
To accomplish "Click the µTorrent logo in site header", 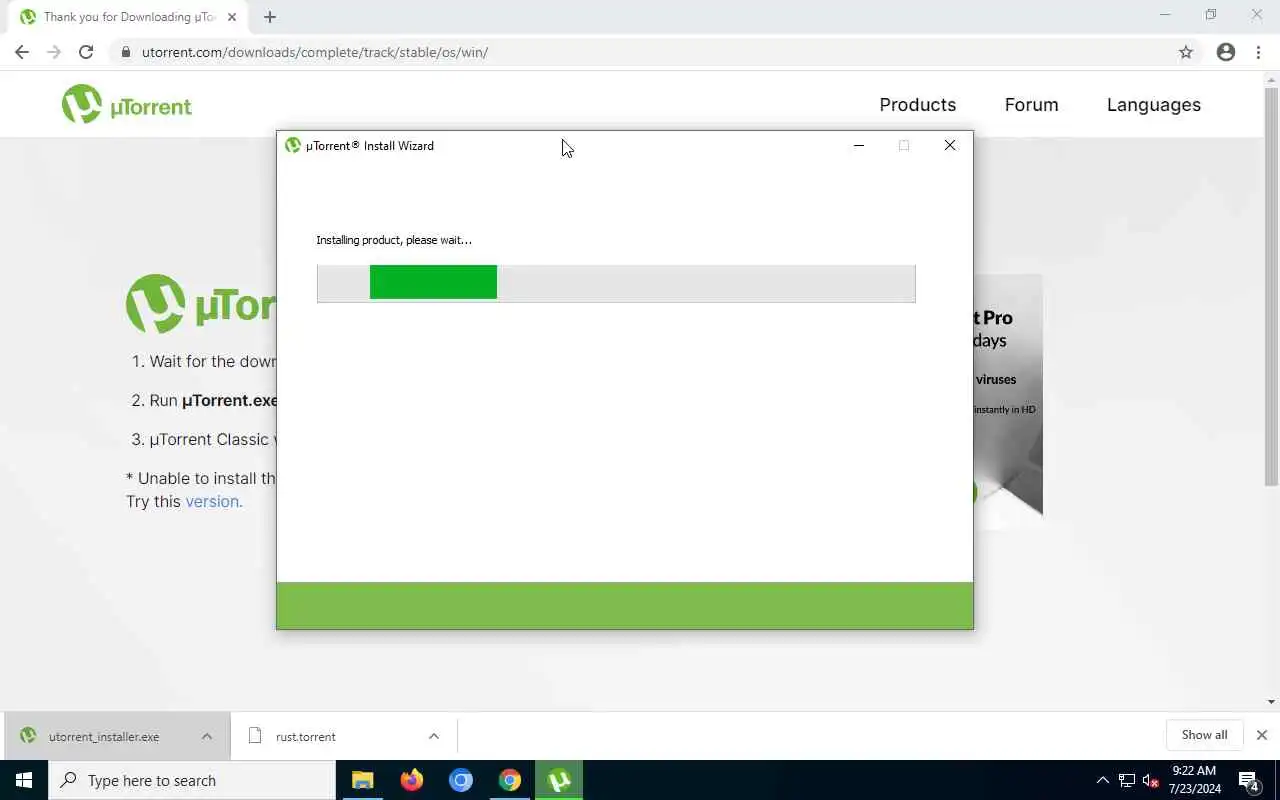I will tap(127, 104).
